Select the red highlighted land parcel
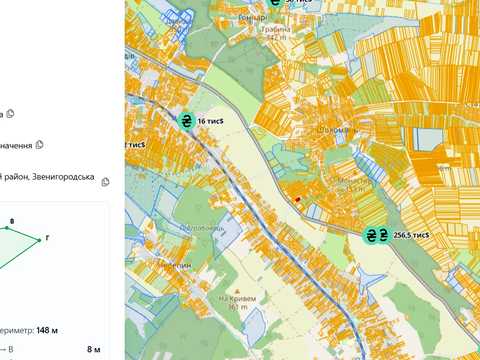Image resolution: width=480 pixels, height=360 pixels. pos(298,199)
